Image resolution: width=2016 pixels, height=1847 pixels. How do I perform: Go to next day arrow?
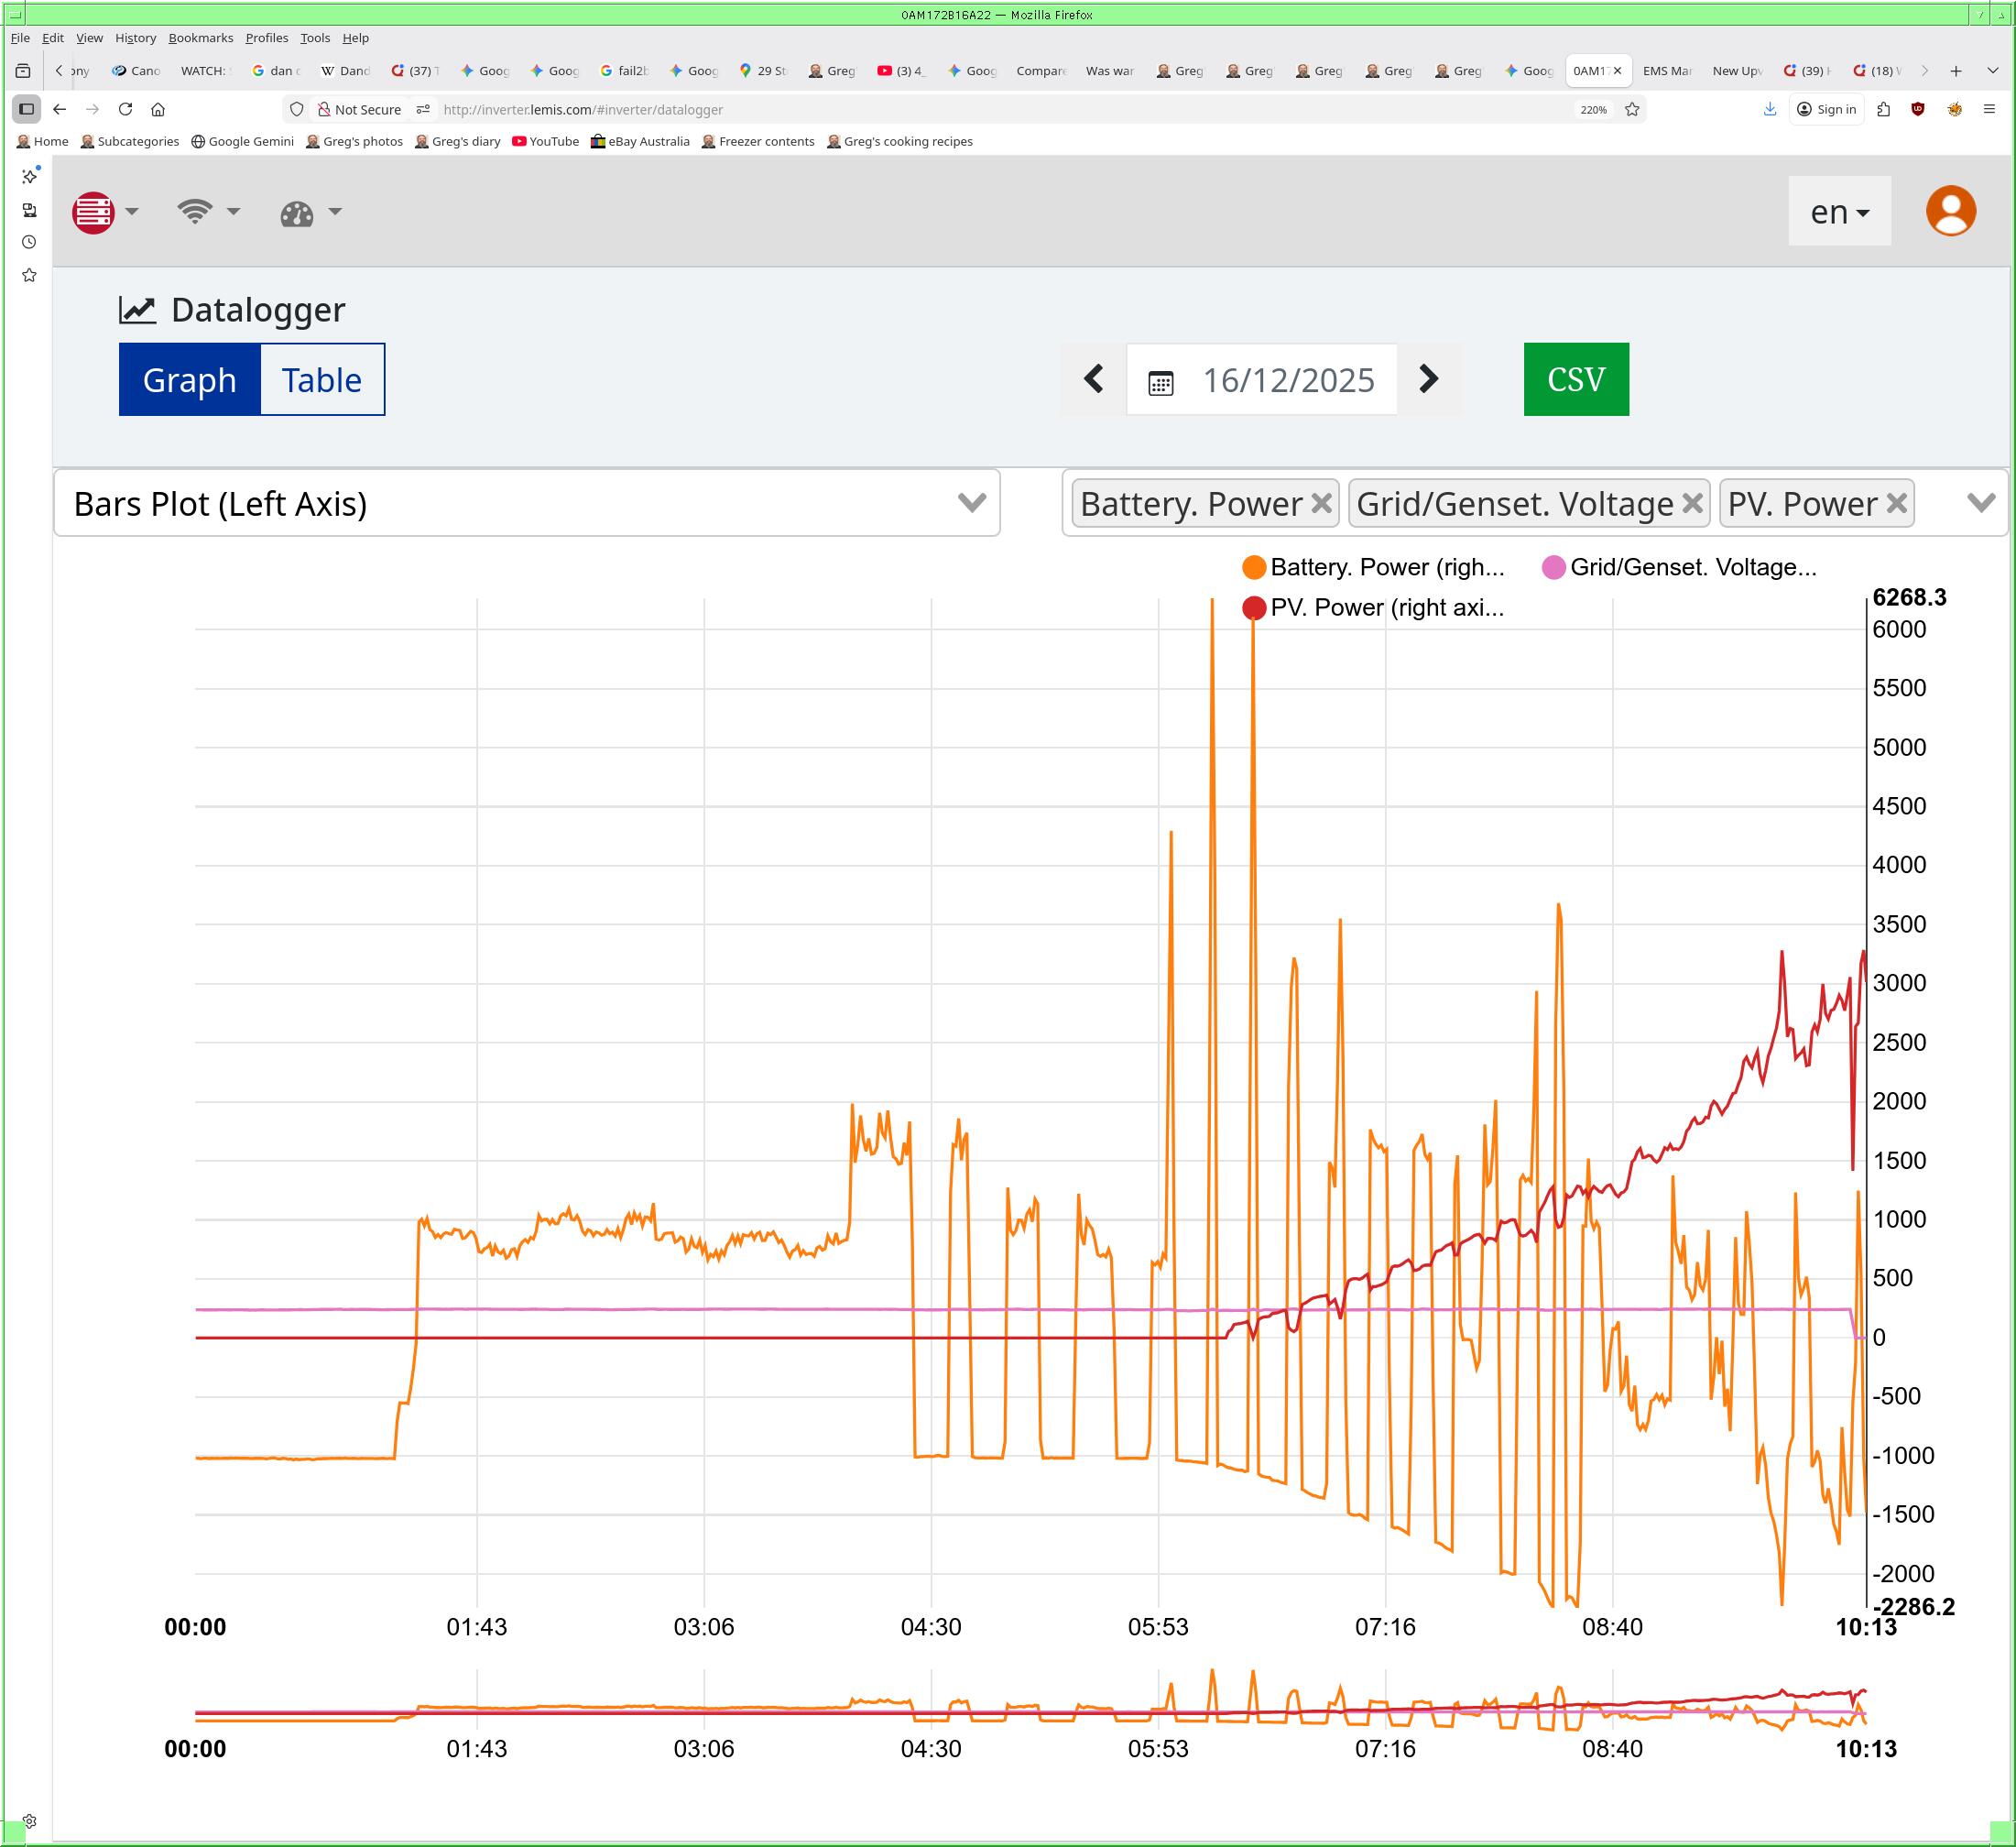click(x=1428, y=379)
